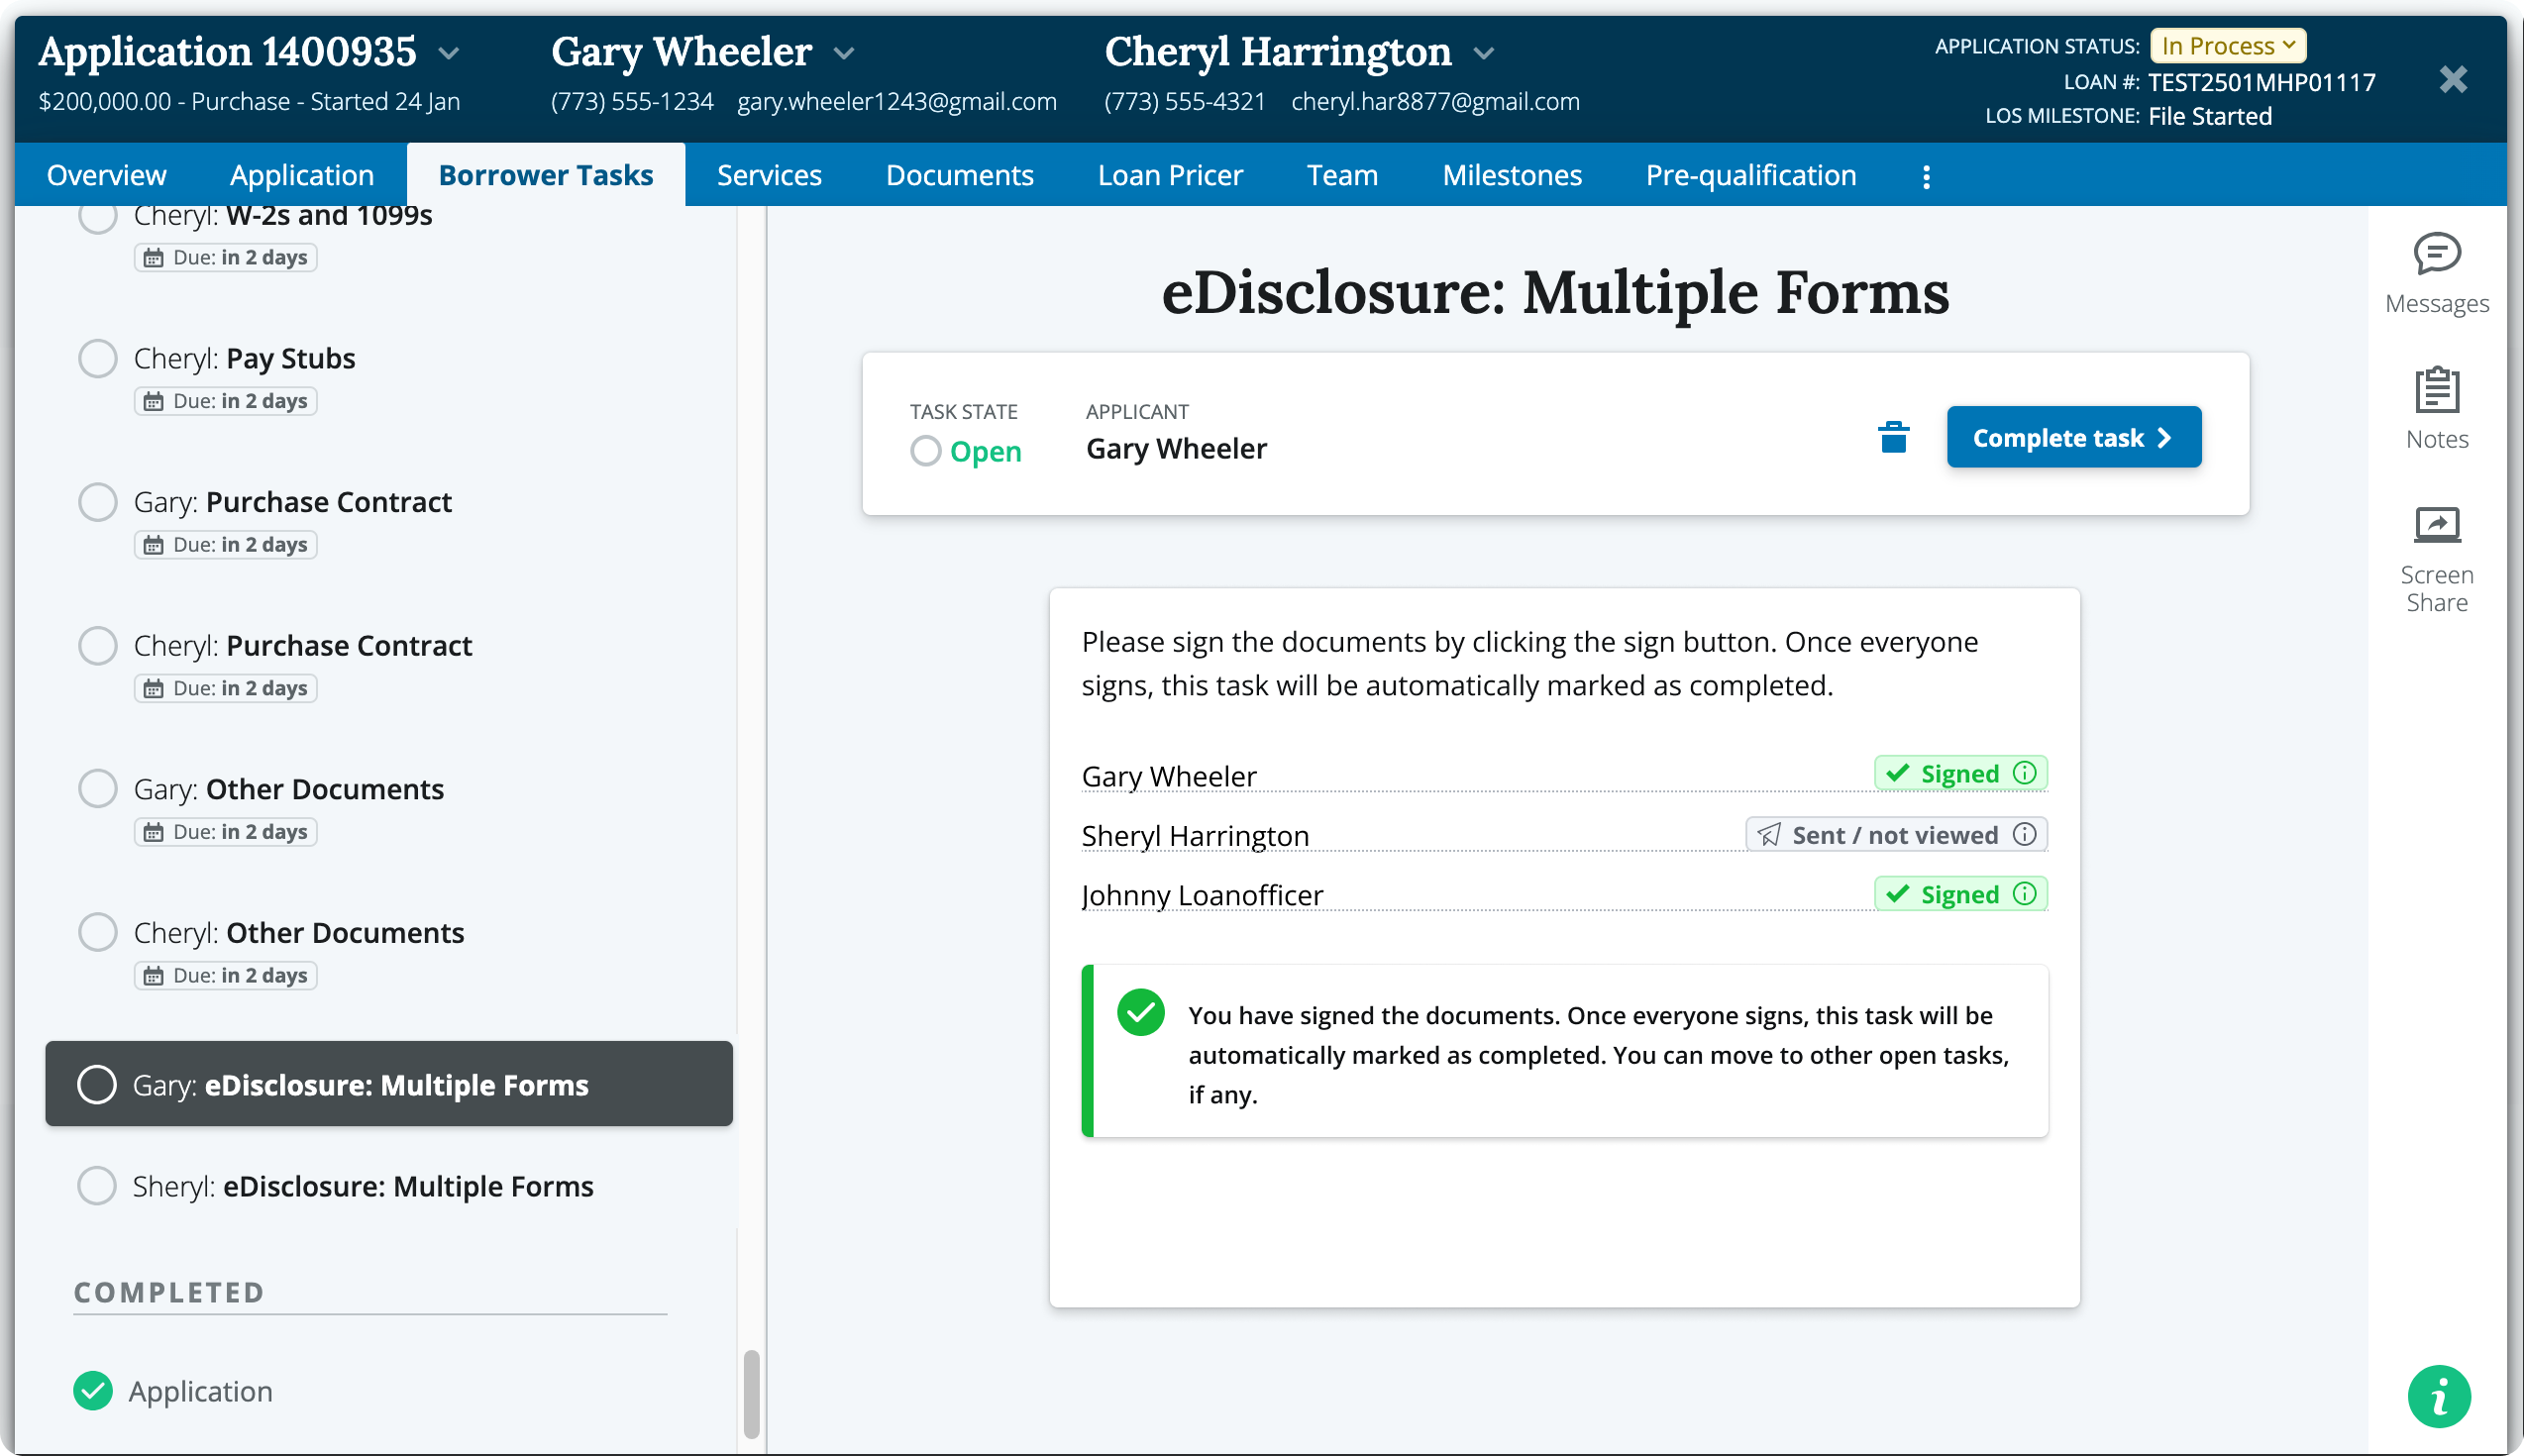
Task: Open the In Process status dropdown
Action: (x=2227, y=46)
